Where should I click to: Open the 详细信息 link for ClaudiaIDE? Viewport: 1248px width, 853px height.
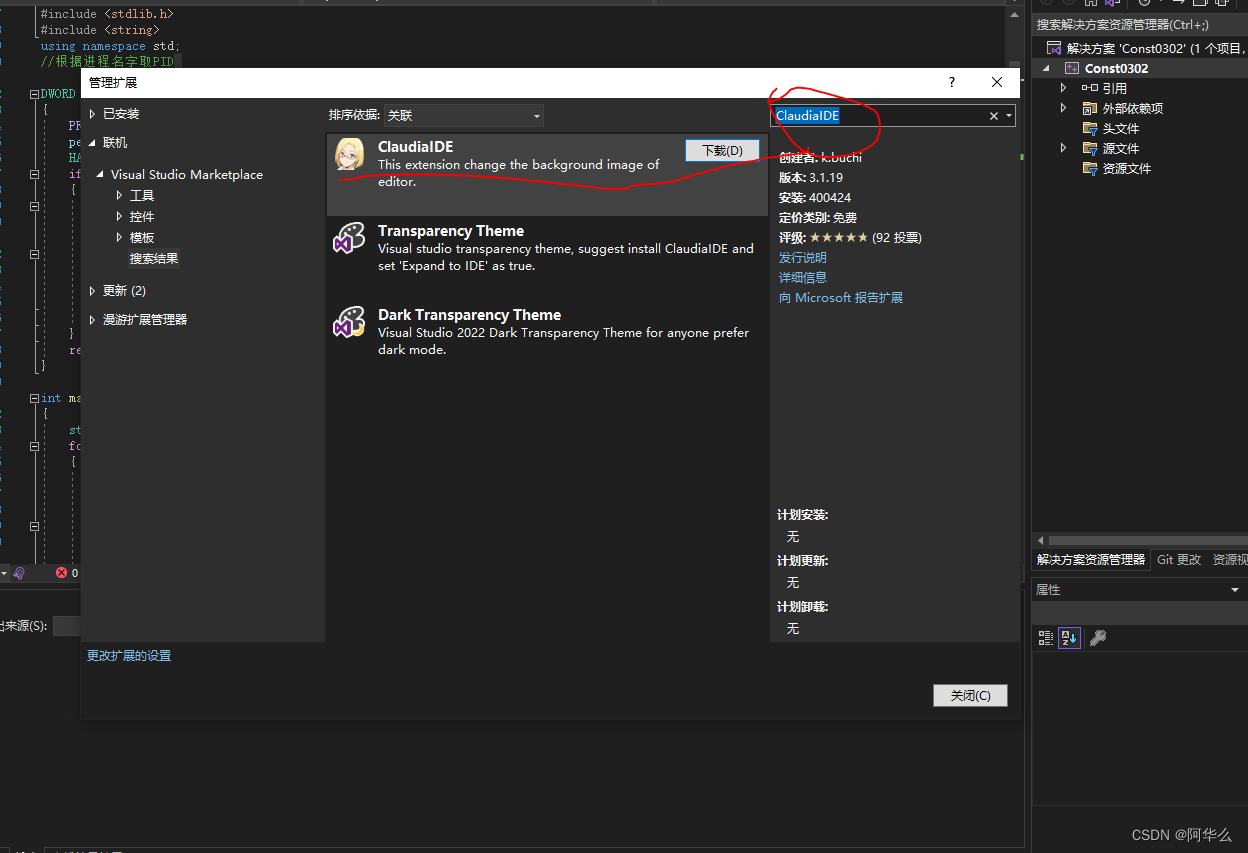point(803,277)
